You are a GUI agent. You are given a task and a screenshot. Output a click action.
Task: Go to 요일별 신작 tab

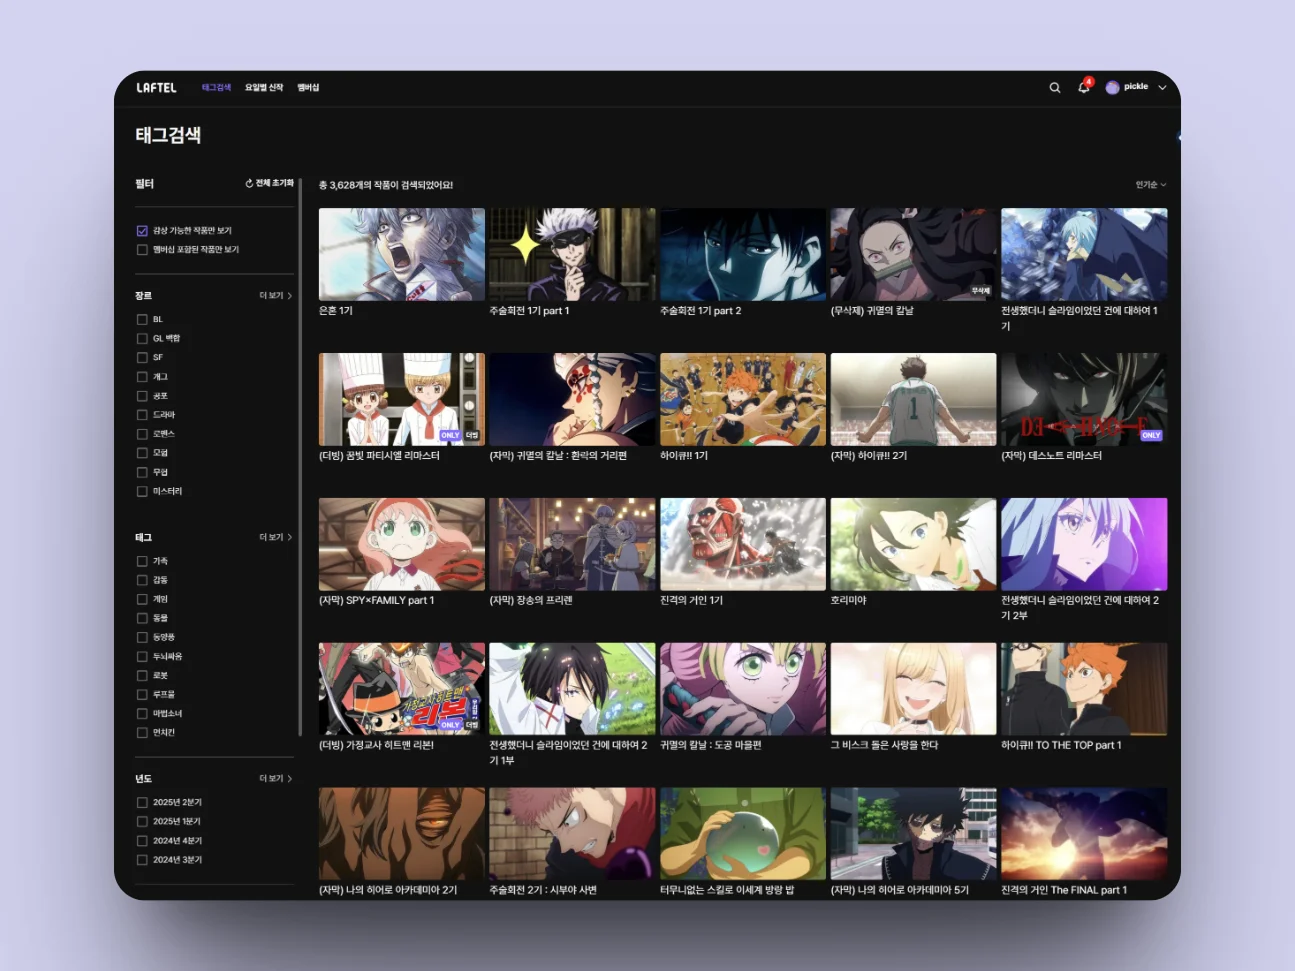pos(264,88)
